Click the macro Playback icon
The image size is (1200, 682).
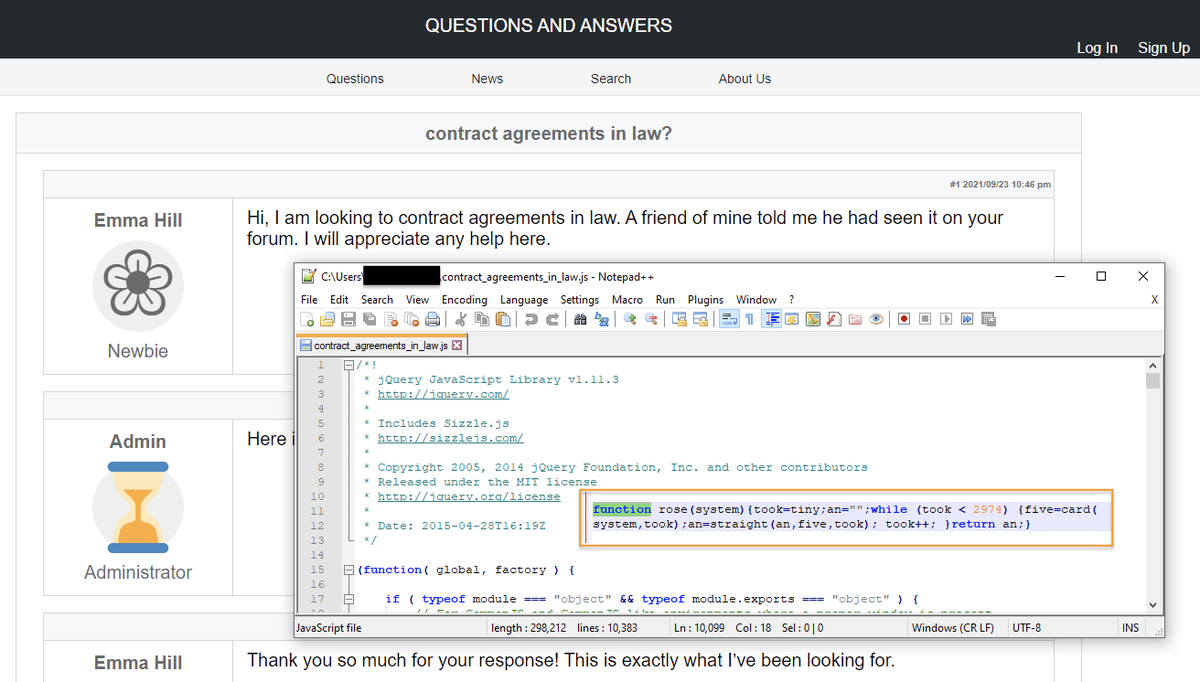[x=946, y=319]
